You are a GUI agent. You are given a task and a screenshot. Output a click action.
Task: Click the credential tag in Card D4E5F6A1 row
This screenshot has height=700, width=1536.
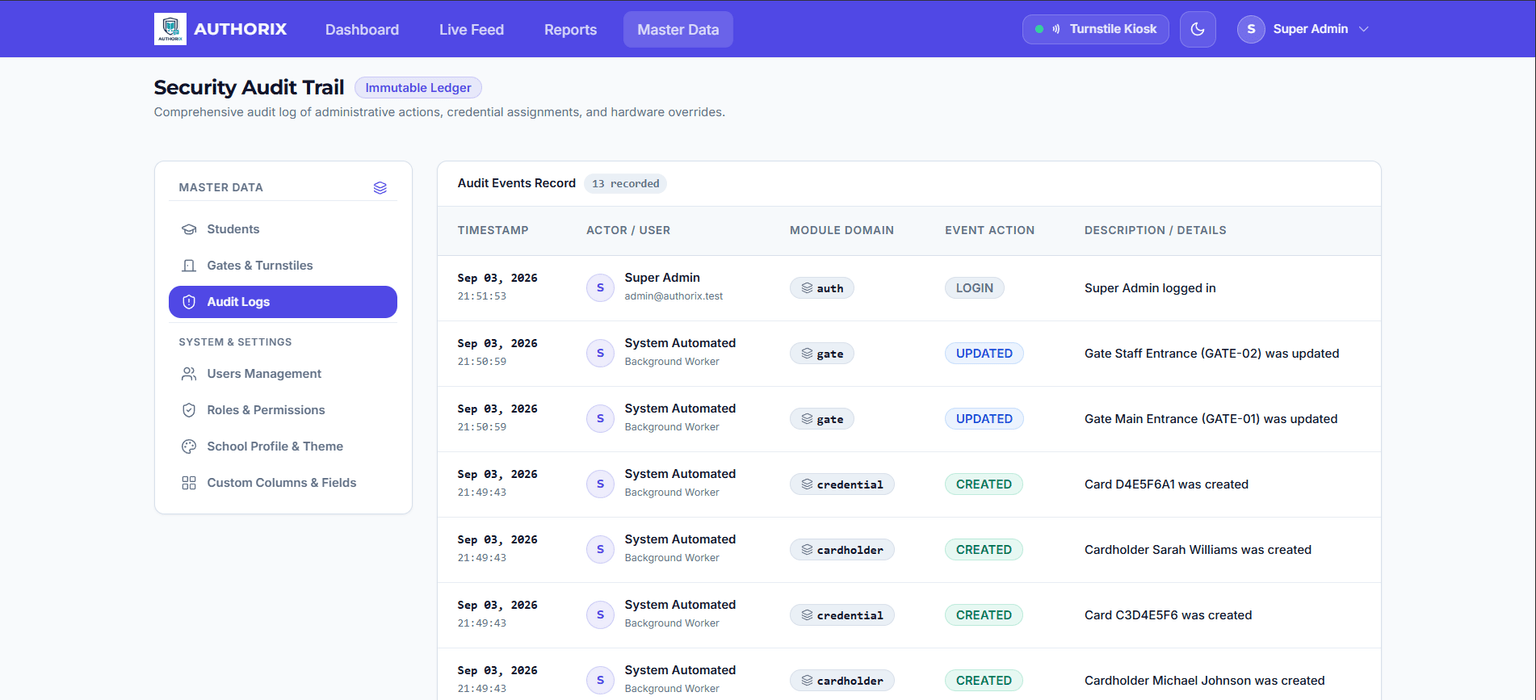click(x=842, y=484)
